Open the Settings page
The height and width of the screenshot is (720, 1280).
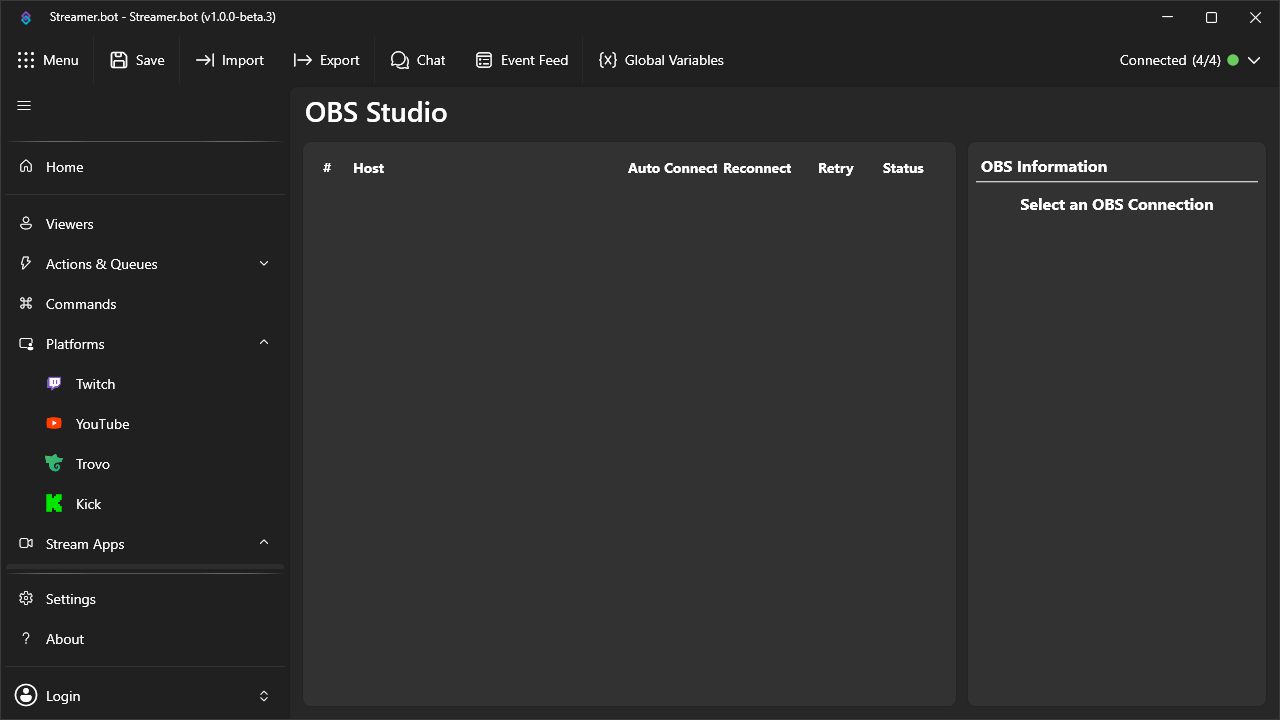71,598
